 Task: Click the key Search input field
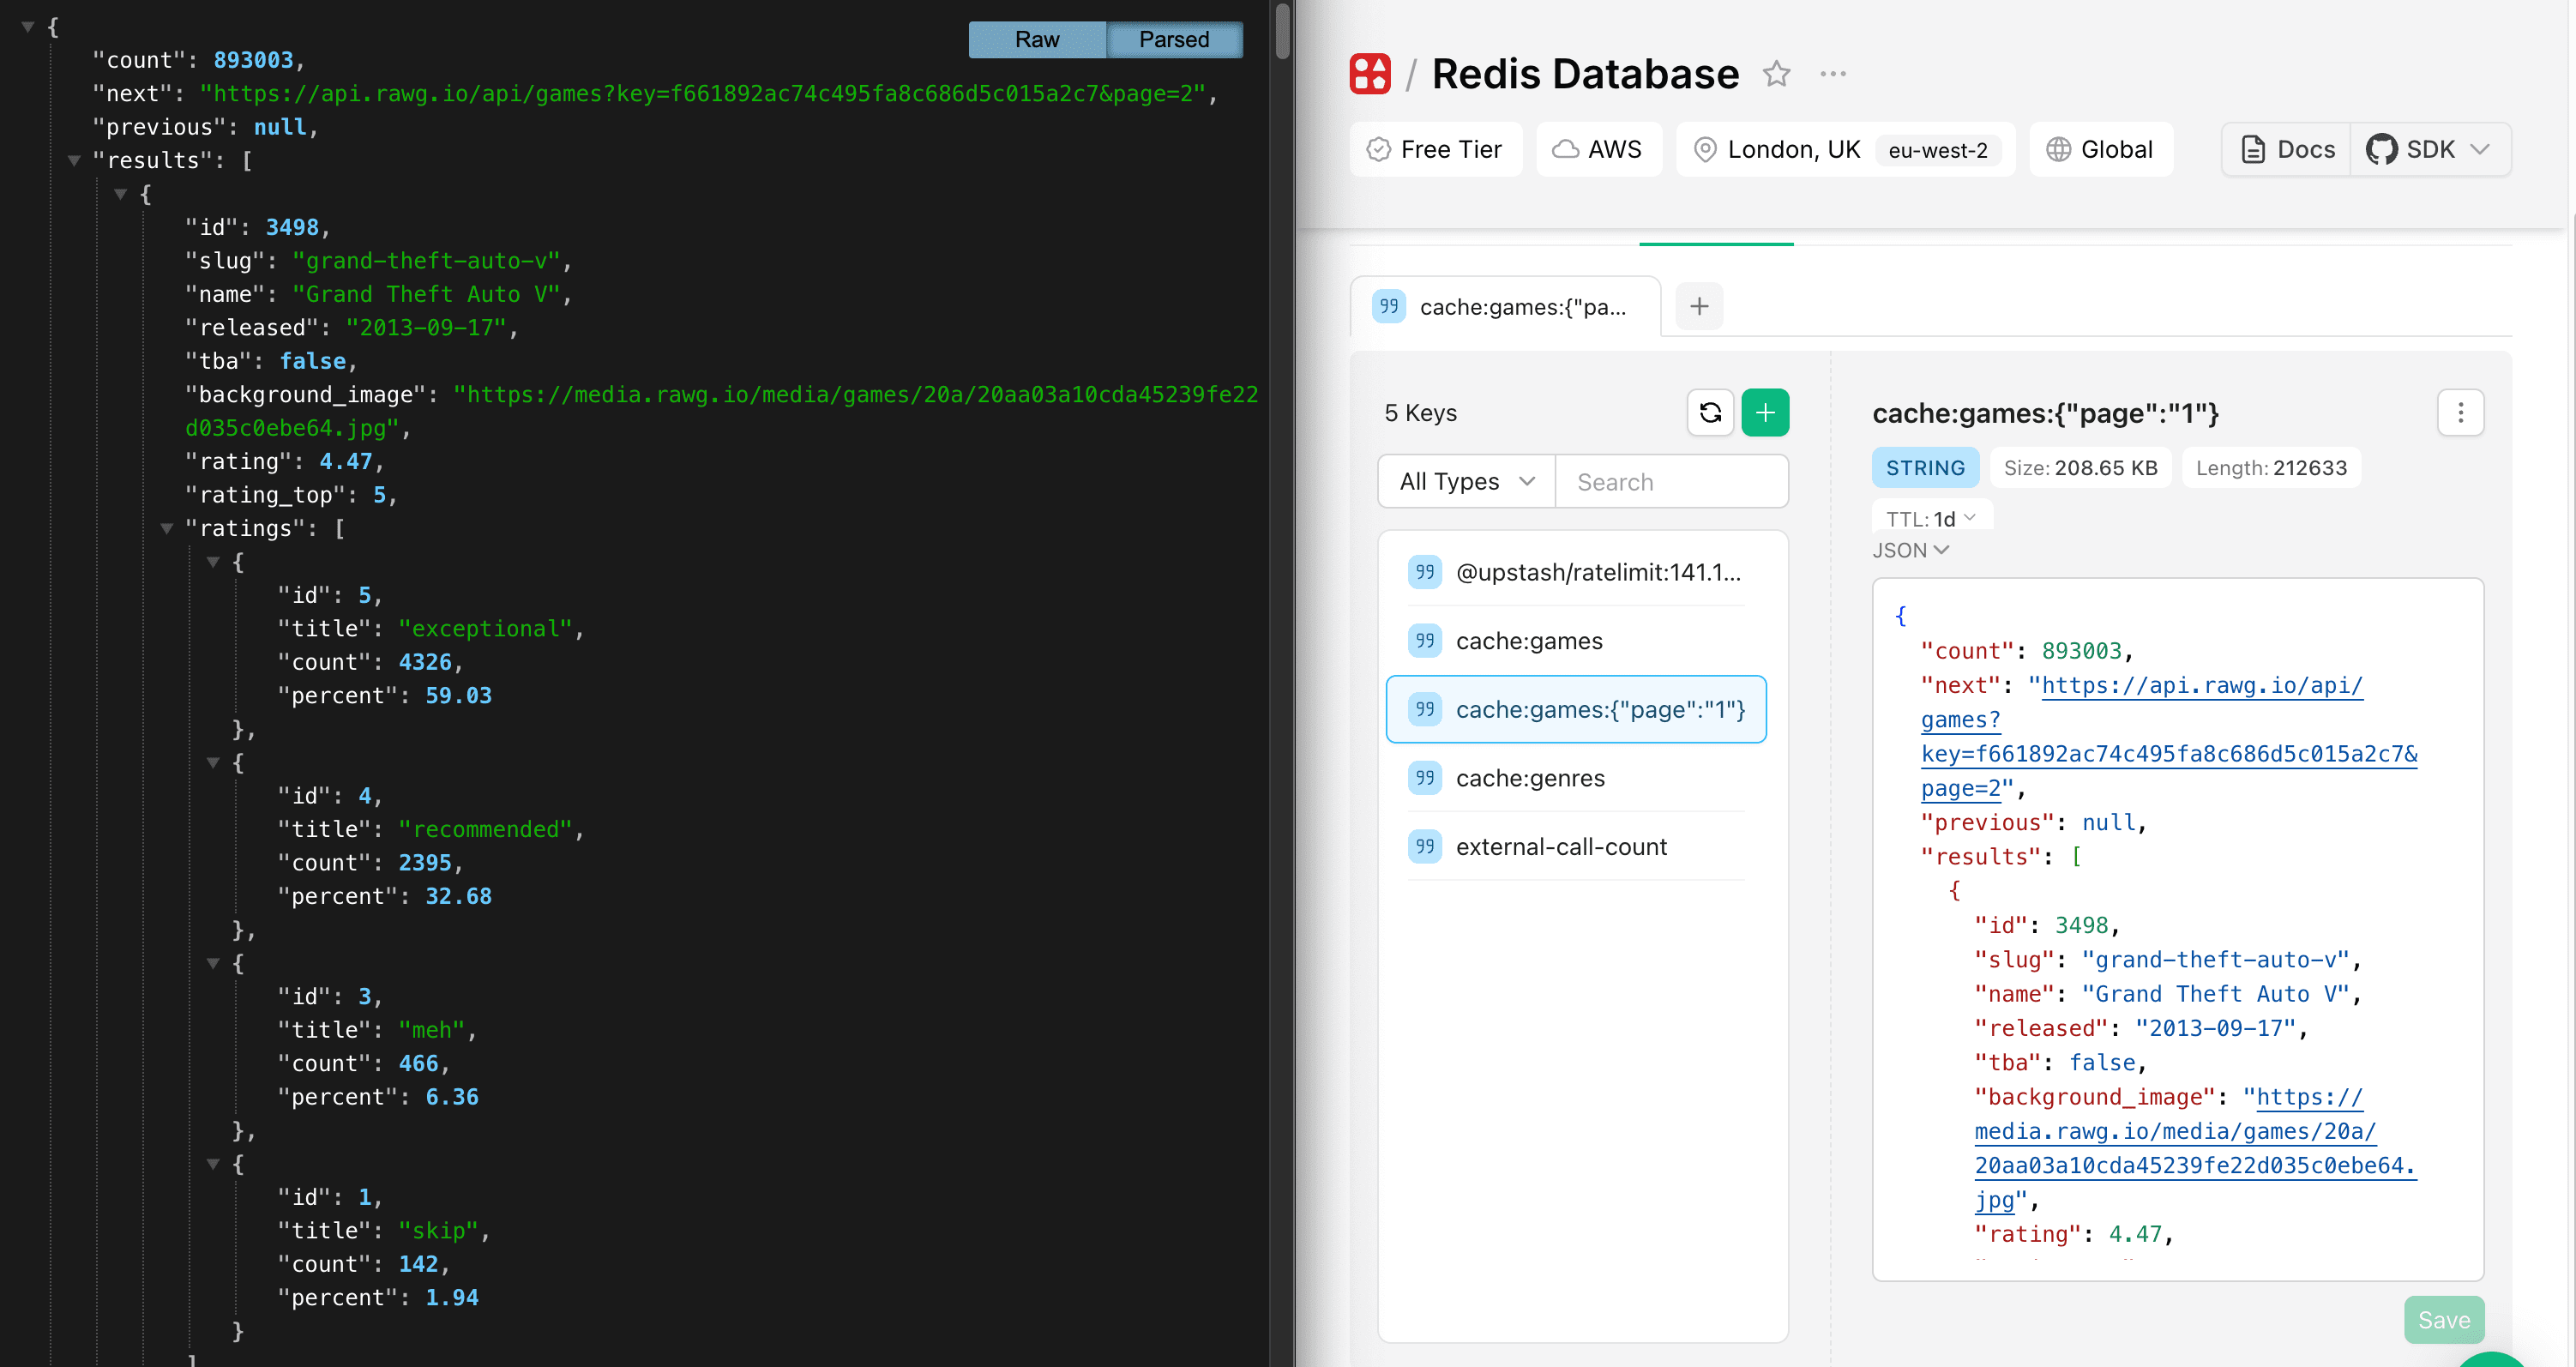pos(1670,482)
